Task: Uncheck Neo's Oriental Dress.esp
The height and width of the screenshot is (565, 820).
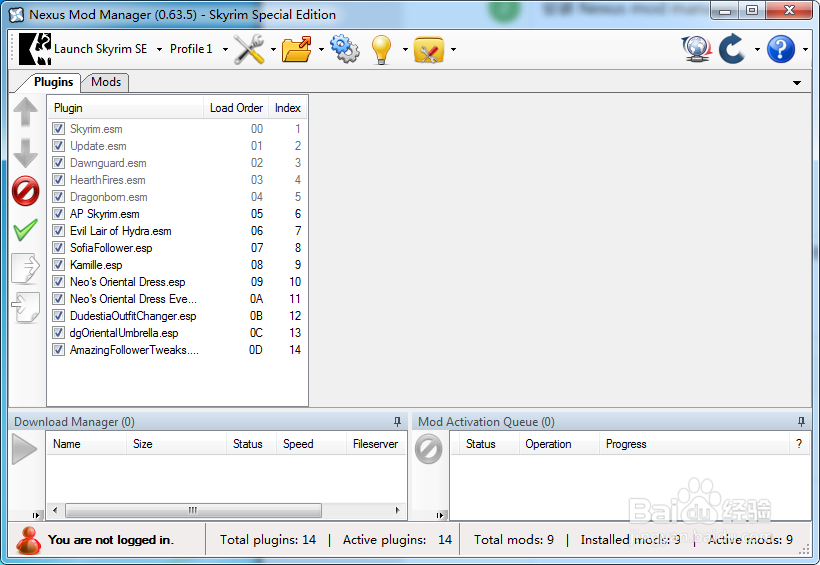Action: (x=59, y=281)
